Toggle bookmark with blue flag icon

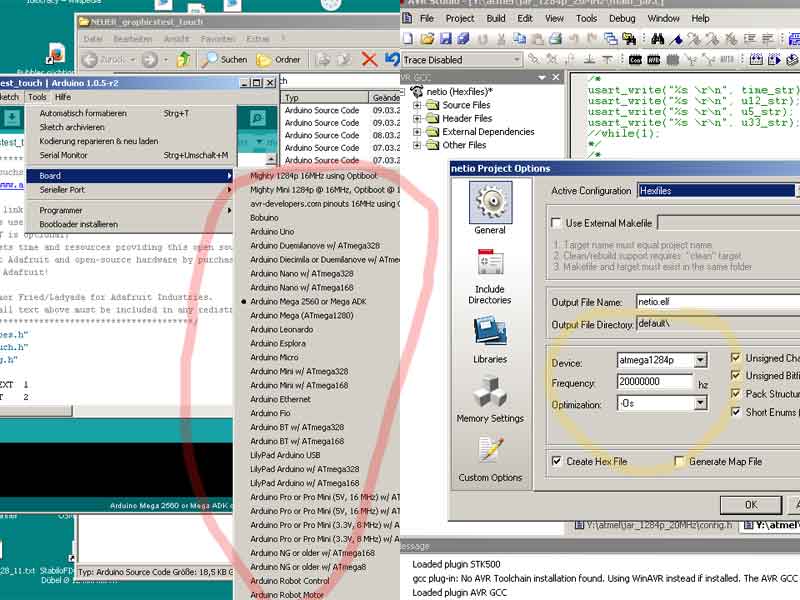pyautogui.click(x=677, y=39)
